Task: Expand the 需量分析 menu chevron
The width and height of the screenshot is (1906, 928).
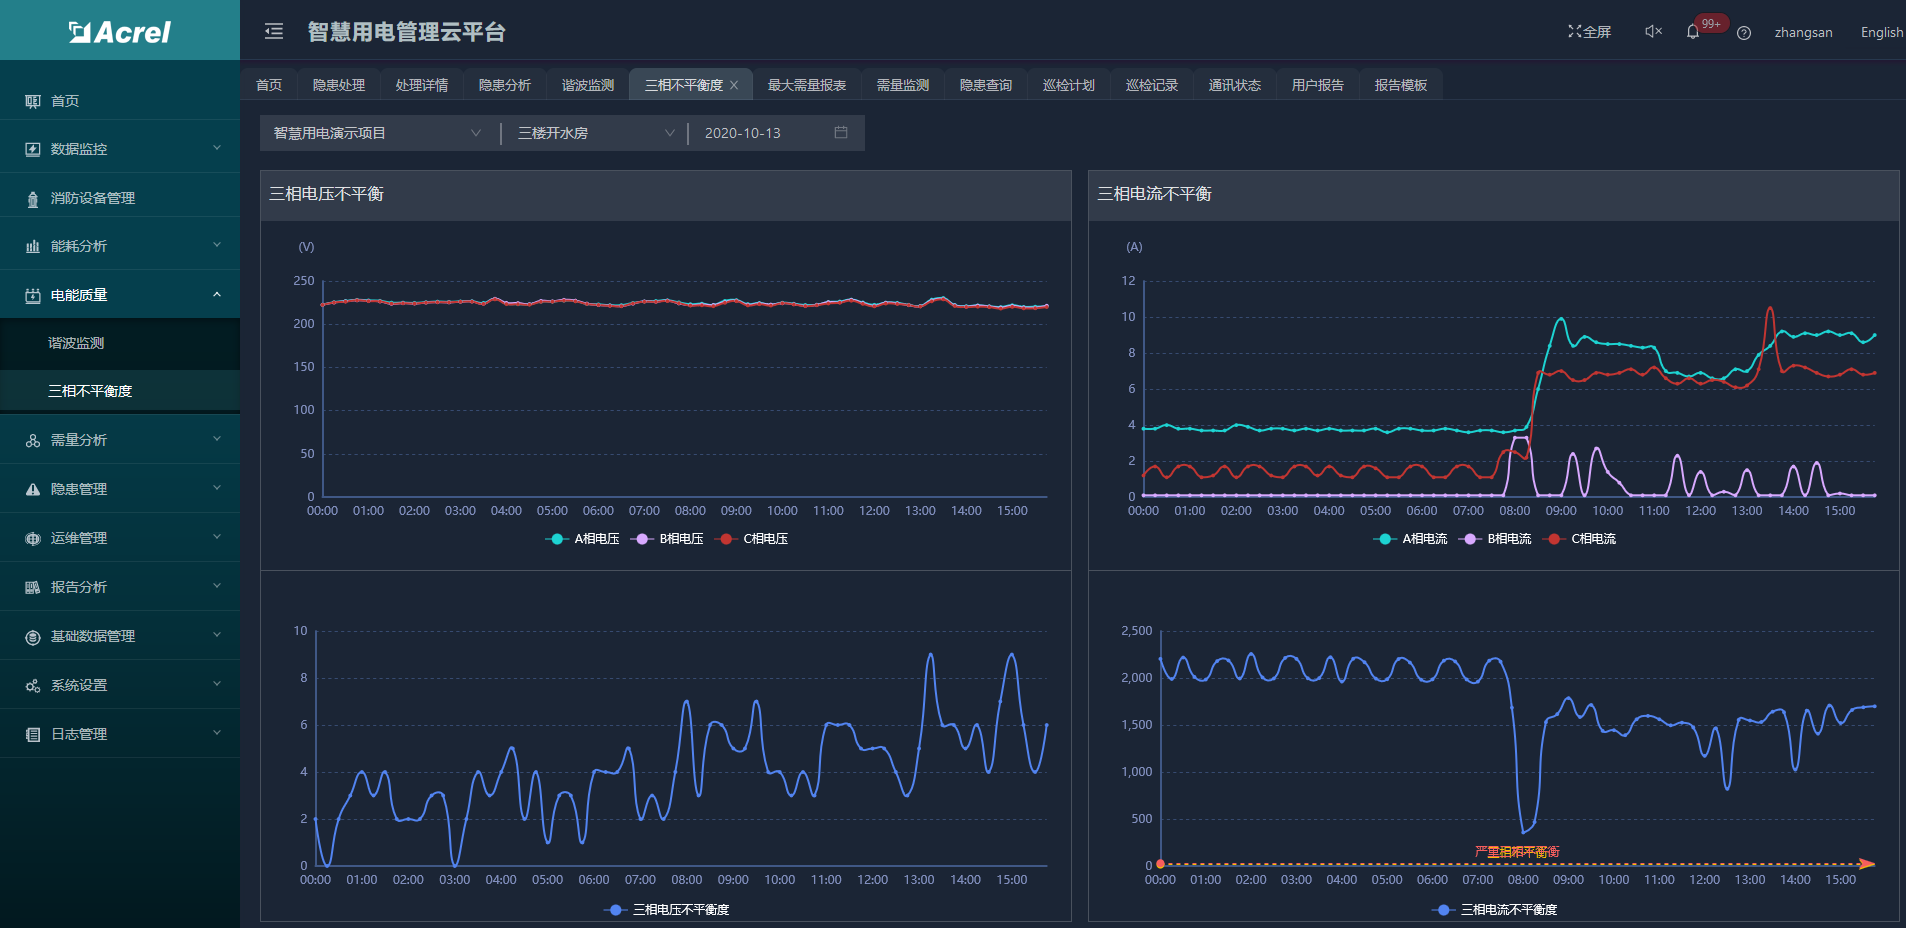Action: pos(217,439)
